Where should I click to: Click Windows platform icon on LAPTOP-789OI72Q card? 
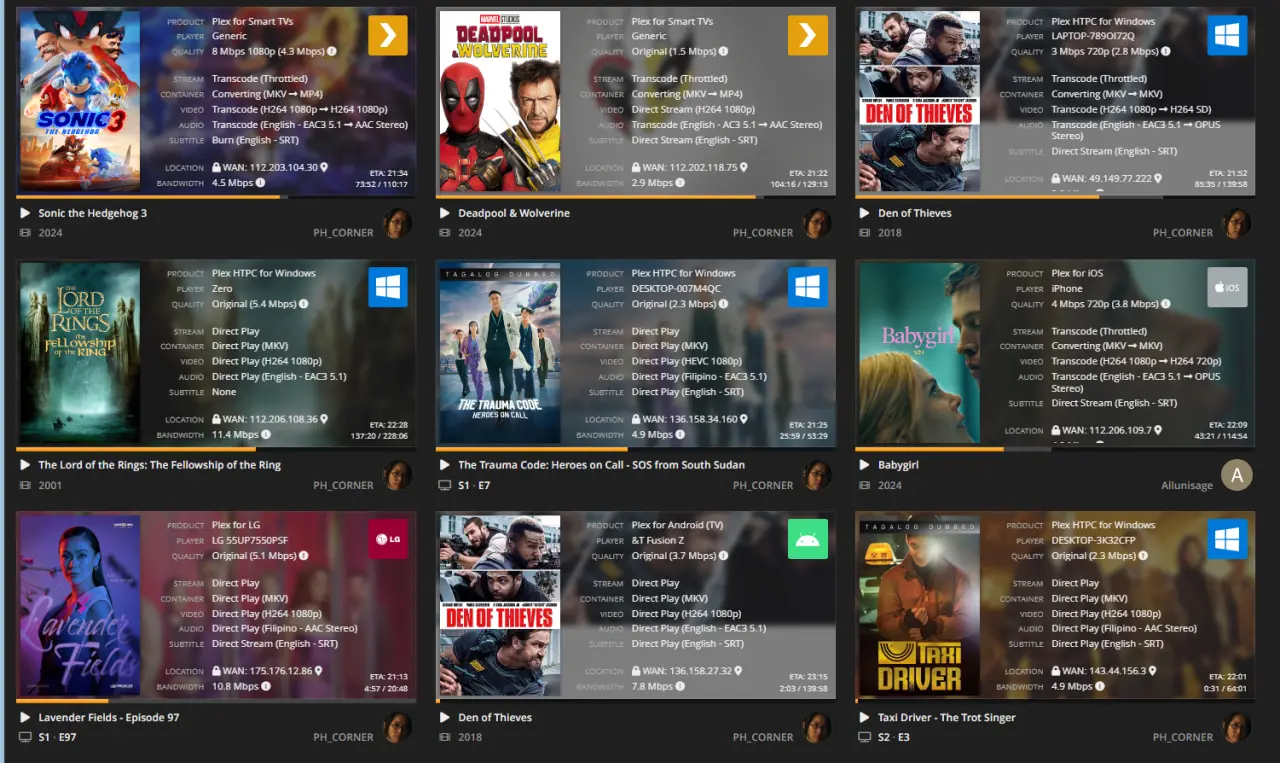click(1228, 35)
